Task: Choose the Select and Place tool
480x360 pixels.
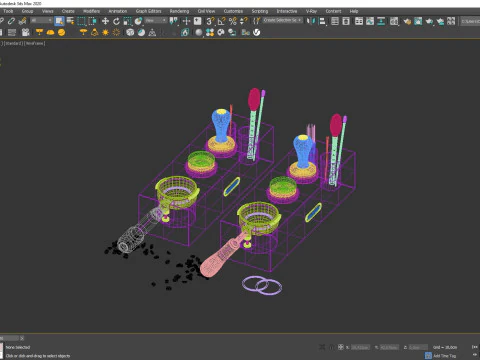Action: 138,21
